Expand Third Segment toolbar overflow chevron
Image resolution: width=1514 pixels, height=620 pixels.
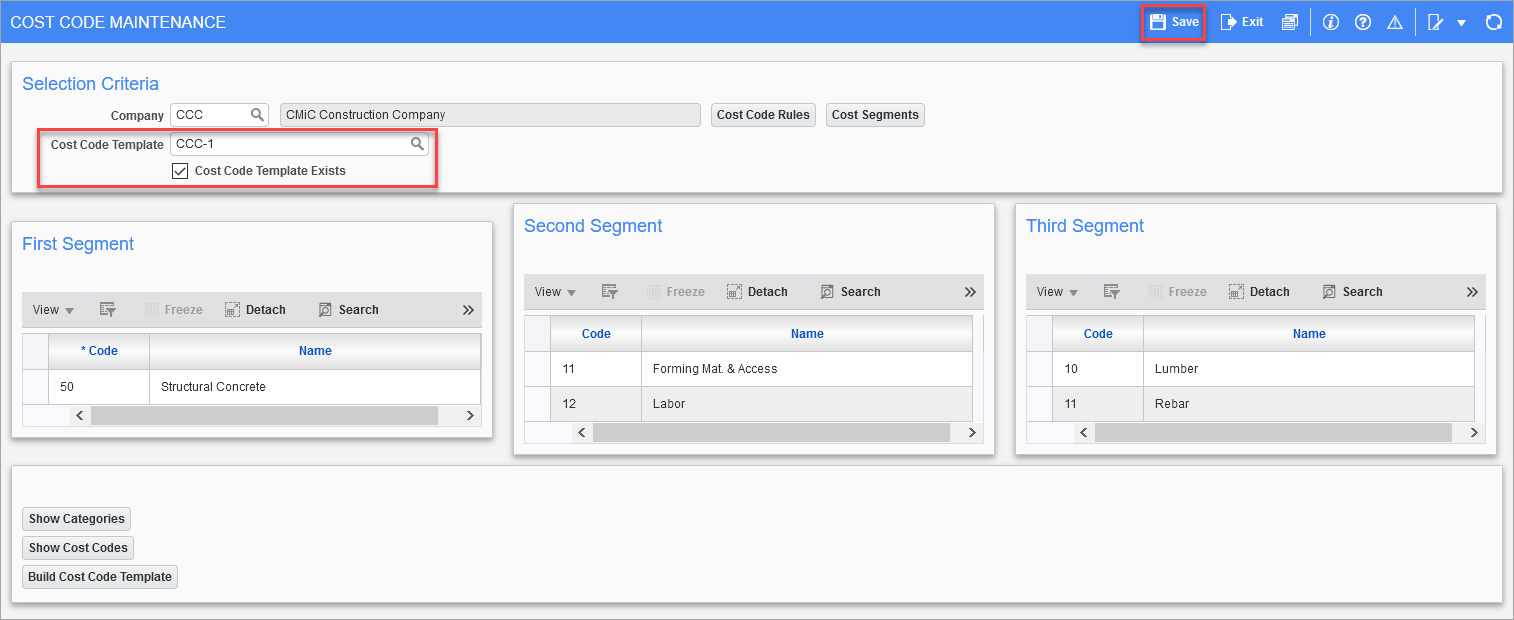click(1472, 292)
